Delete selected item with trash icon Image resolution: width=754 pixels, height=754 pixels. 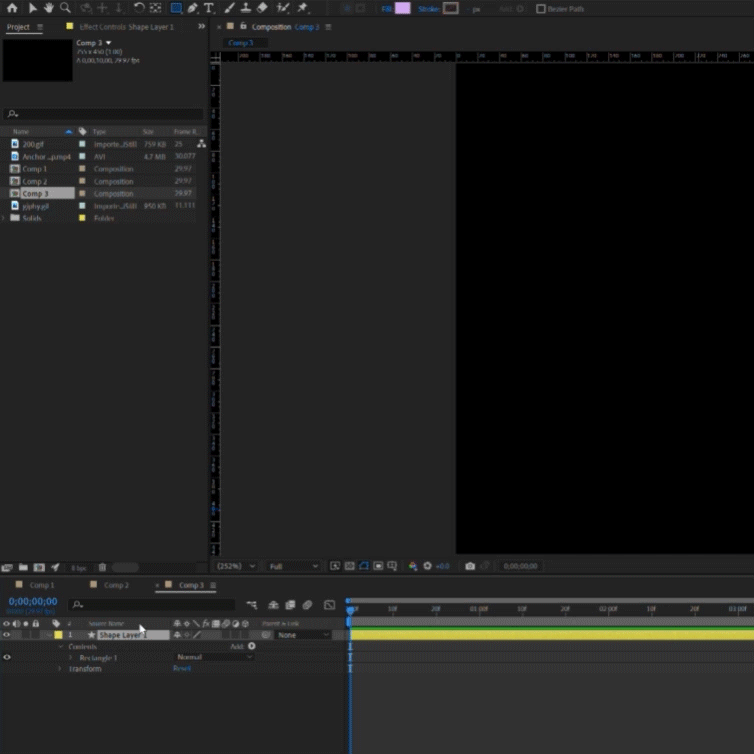pos(102,567)
